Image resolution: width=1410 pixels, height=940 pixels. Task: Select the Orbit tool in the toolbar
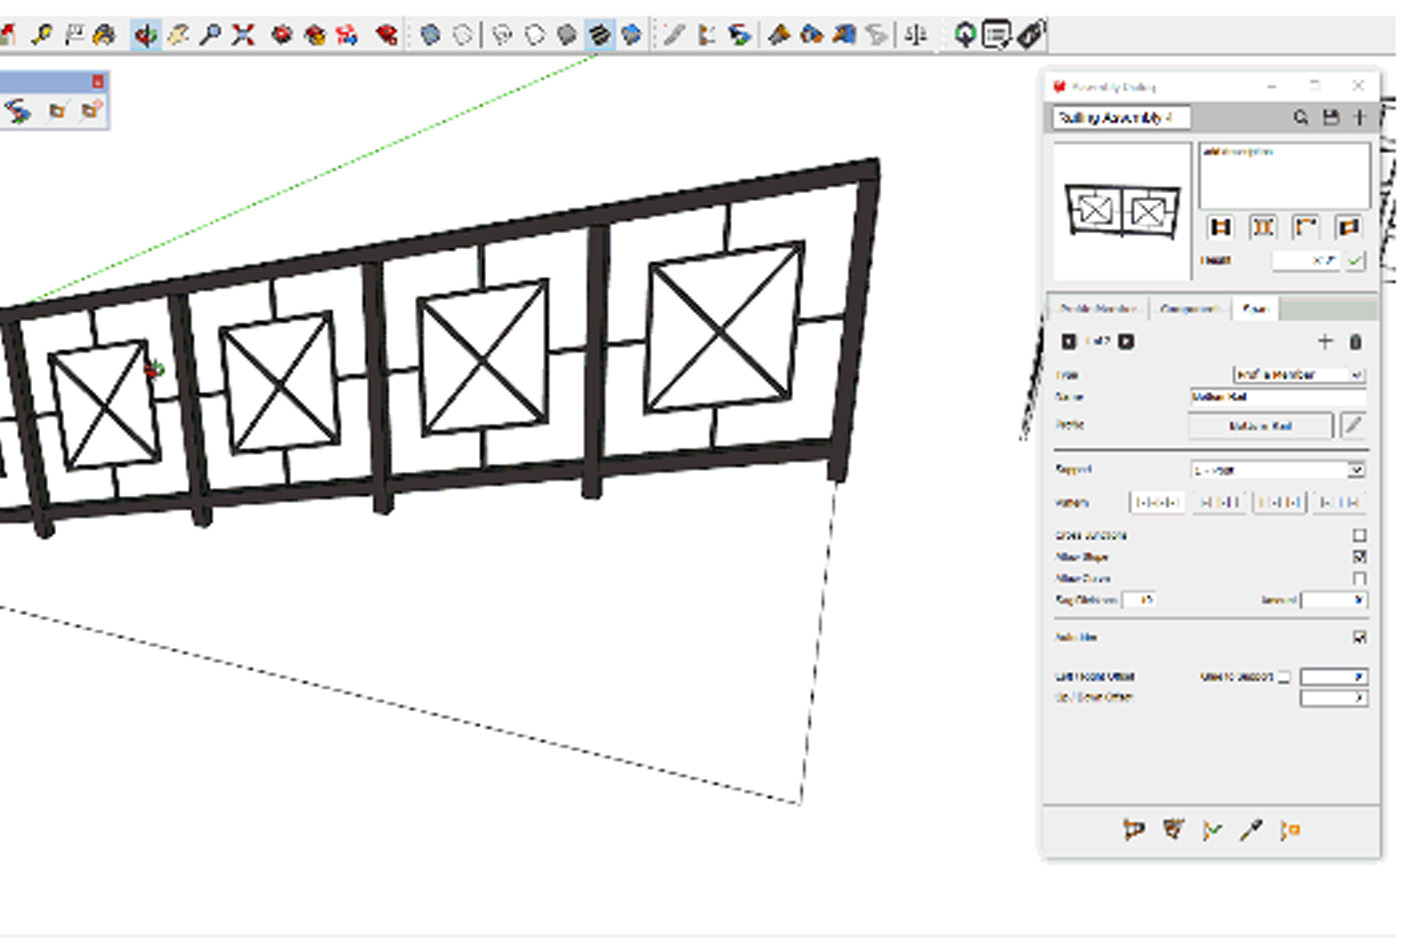(146, 35)
